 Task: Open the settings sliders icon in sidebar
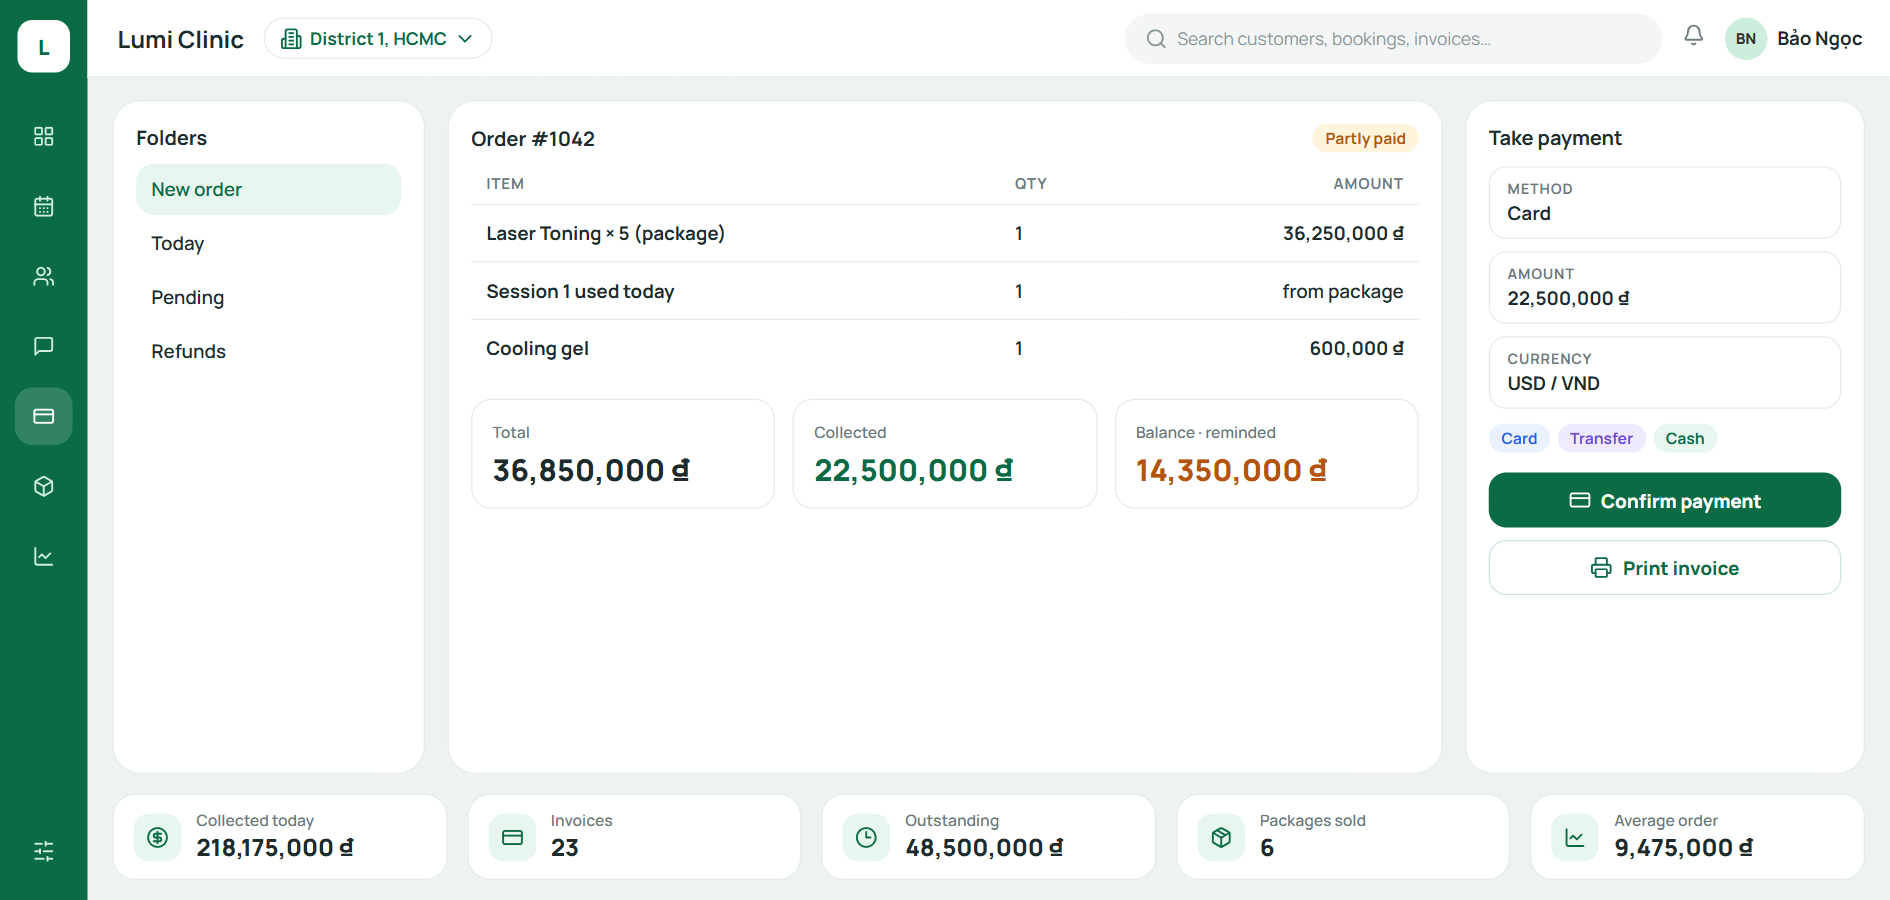tap(43, 851)
